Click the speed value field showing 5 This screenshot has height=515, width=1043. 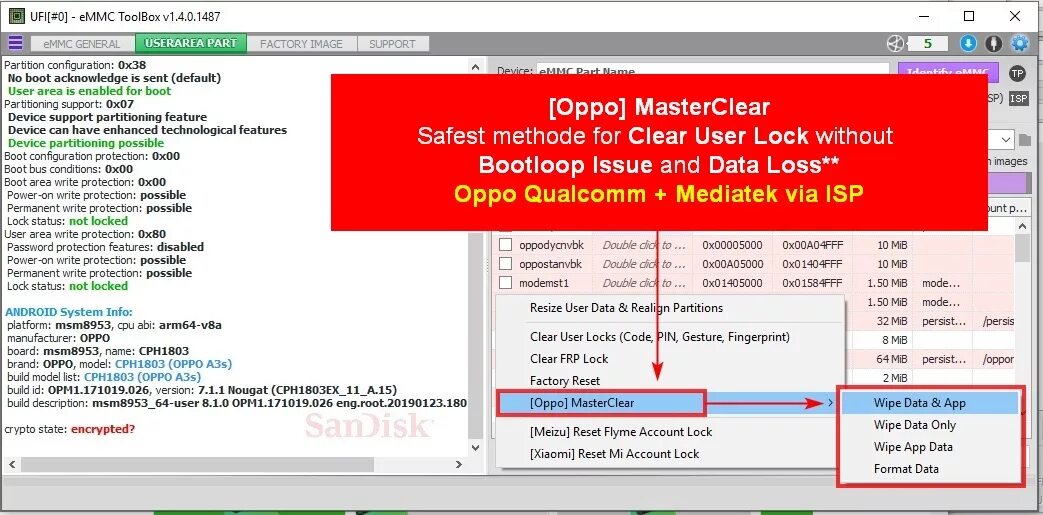(927, 44)
